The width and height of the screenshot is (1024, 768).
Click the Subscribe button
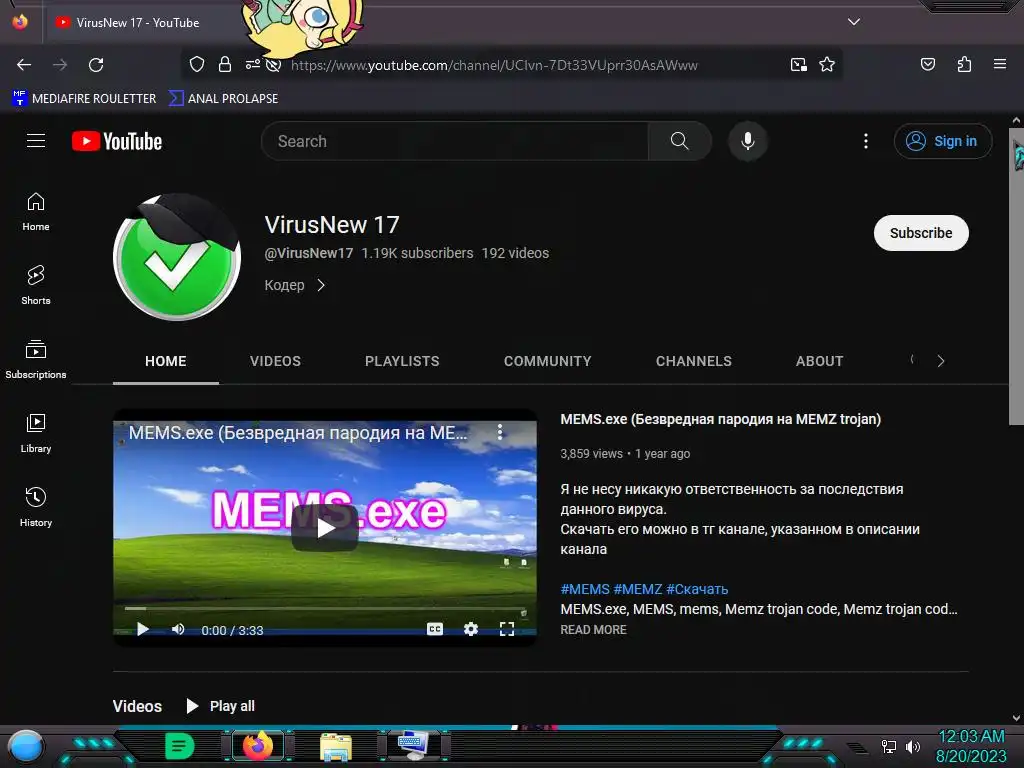click(921, 233)
